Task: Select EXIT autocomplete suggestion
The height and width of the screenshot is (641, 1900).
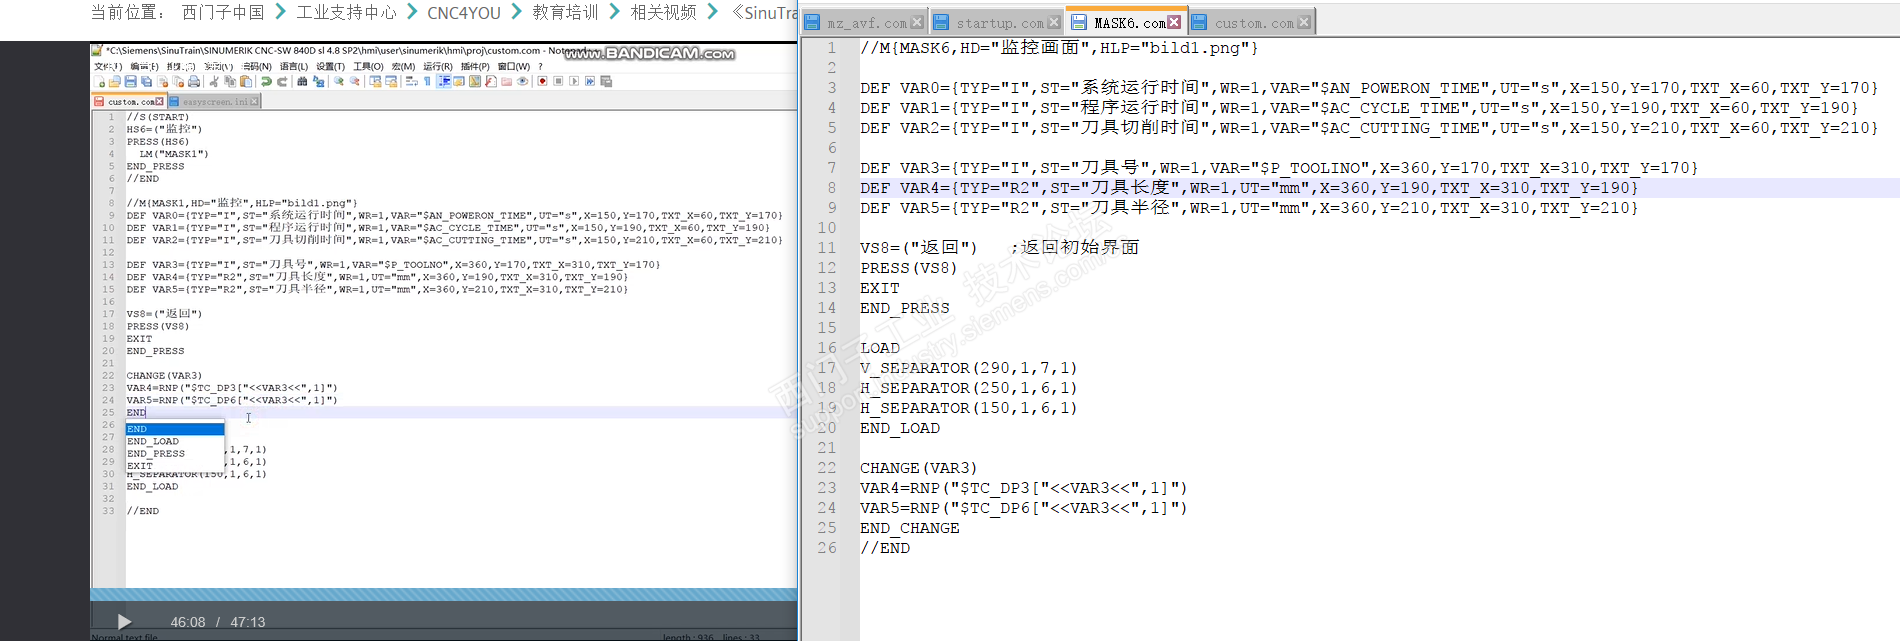Action: [x=174, y=466]
